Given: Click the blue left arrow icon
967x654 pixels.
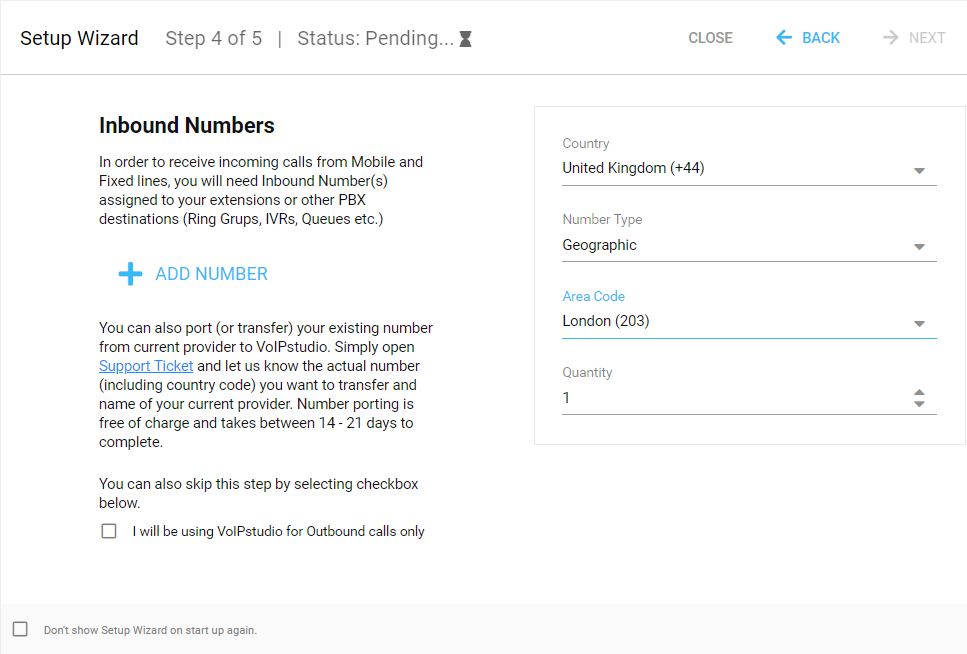Looking at the screenshot, I should [784, 38].
